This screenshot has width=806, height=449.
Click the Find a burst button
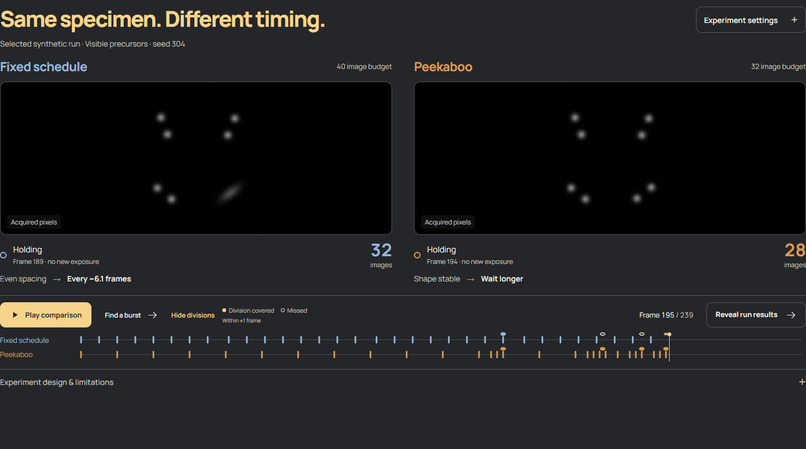(131, 315)
